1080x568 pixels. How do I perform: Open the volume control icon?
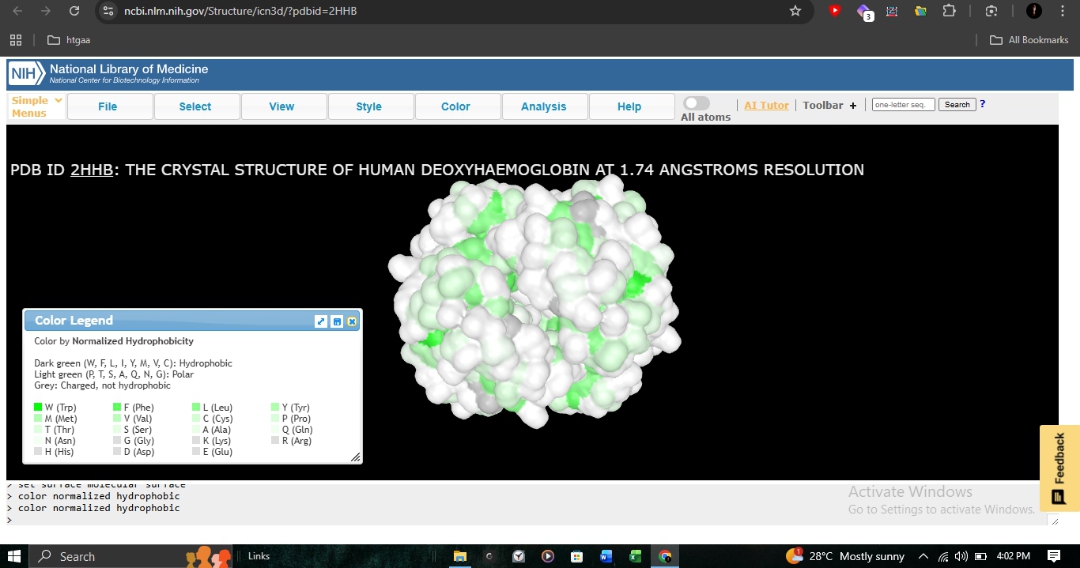tap(962, 556)
